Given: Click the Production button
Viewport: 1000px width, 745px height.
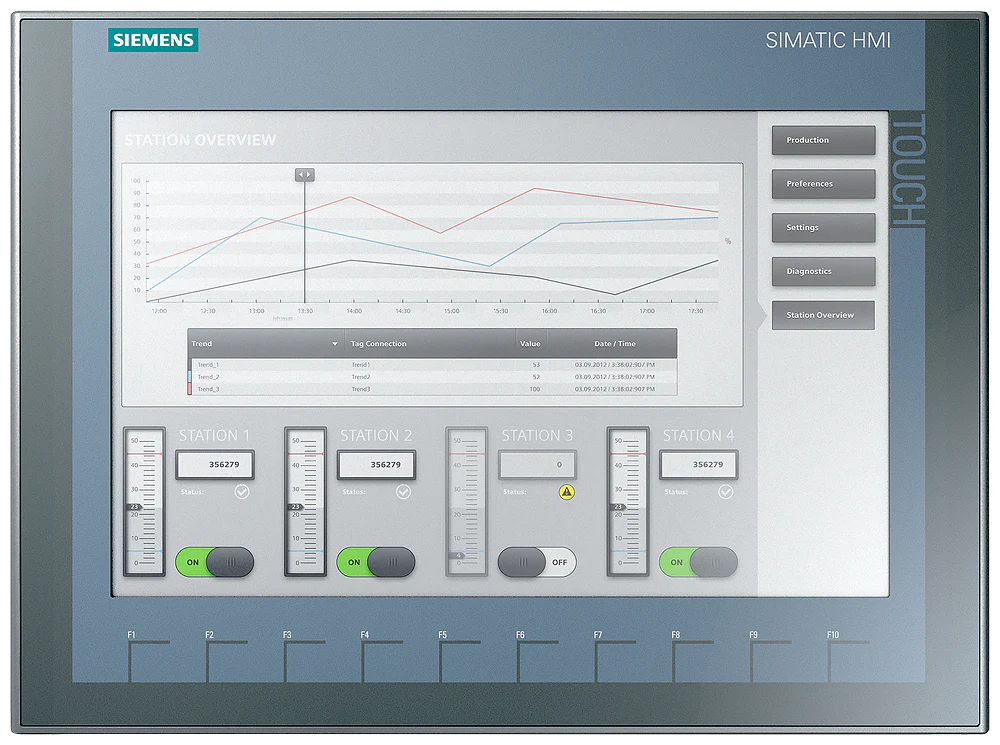Looking at the screenshot, I should point(822,140).
